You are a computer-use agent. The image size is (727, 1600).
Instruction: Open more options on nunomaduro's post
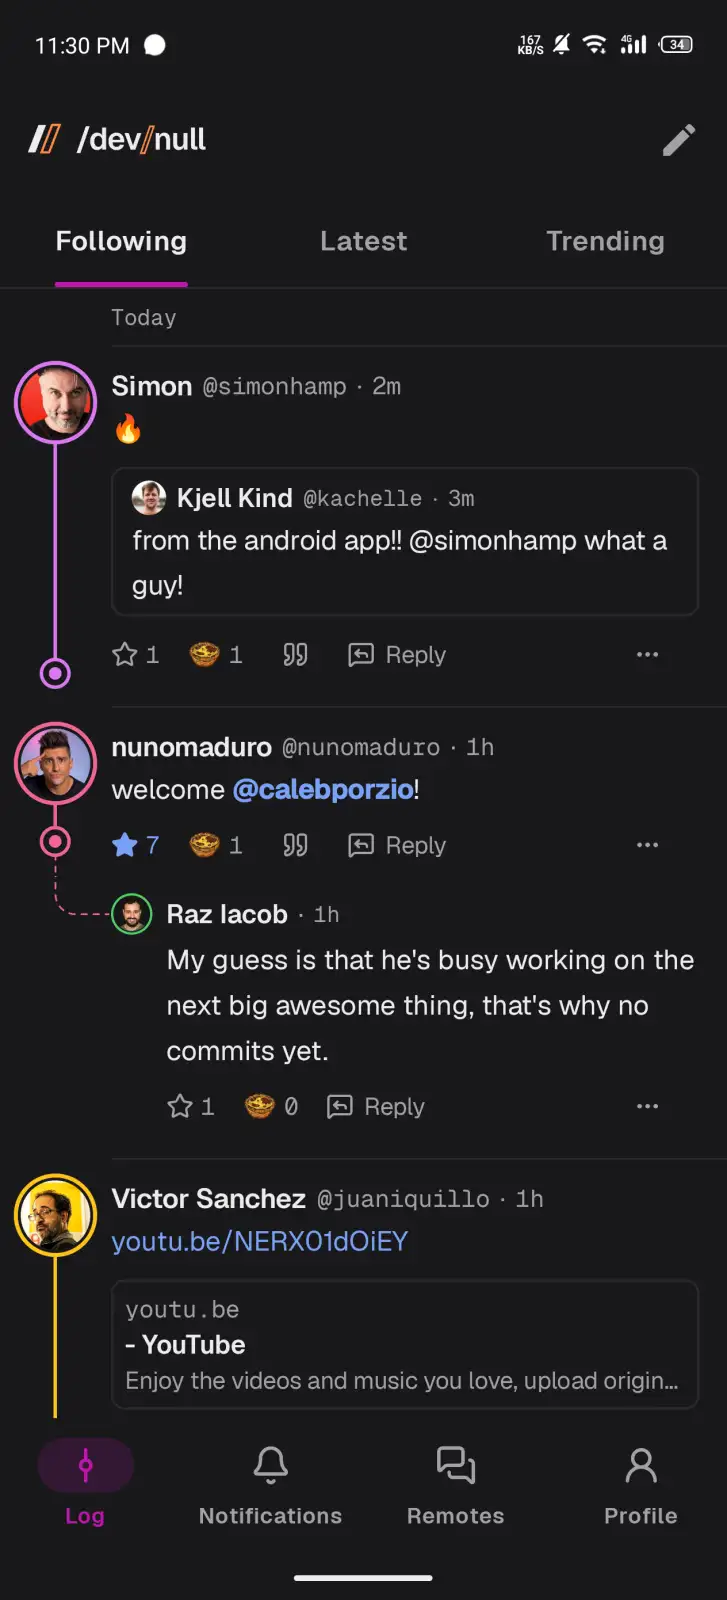coord(648,845)
